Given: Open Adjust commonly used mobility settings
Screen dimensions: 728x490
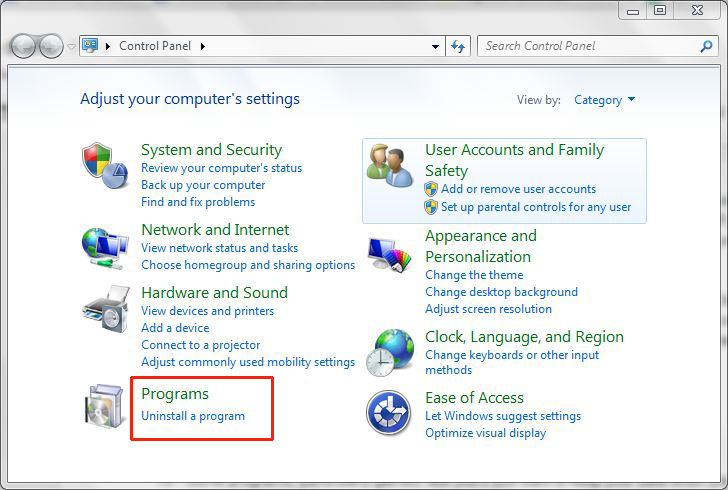Looking at the screenshot, I should click(248, 362).
